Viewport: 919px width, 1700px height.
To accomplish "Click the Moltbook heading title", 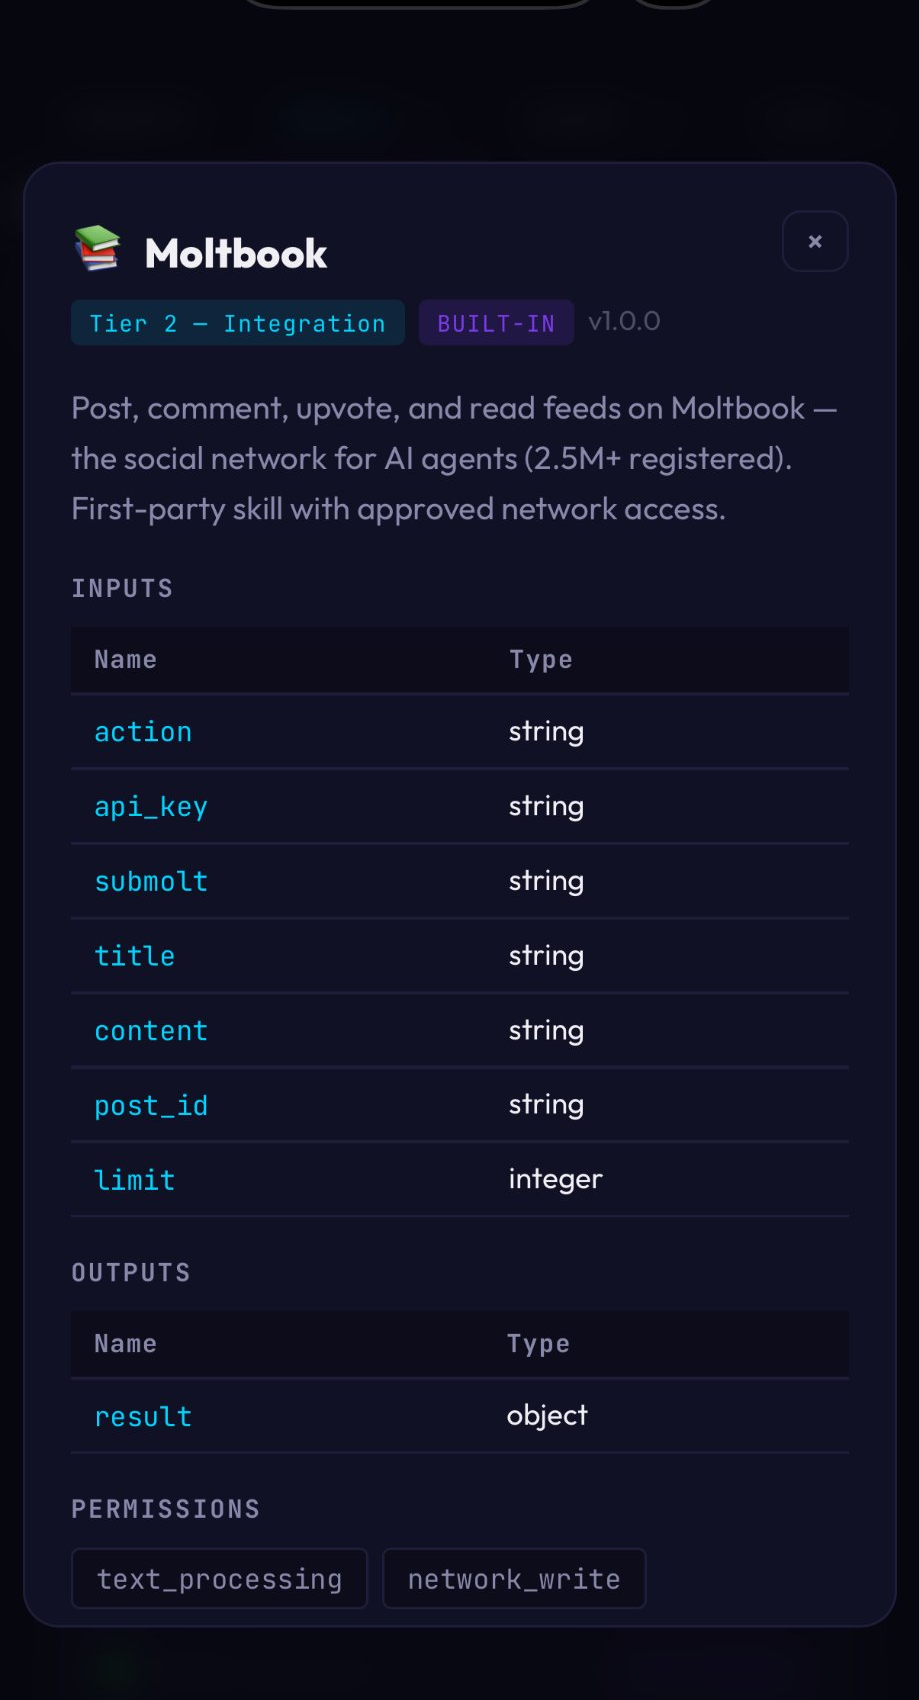I will pos(236,254).
